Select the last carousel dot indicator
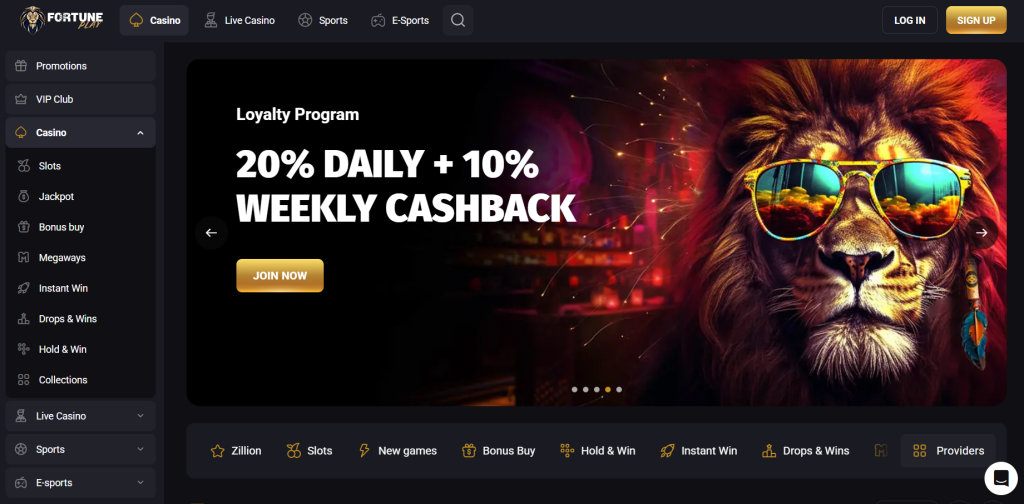Screen dimensions: 1024x504 (619, 389)
